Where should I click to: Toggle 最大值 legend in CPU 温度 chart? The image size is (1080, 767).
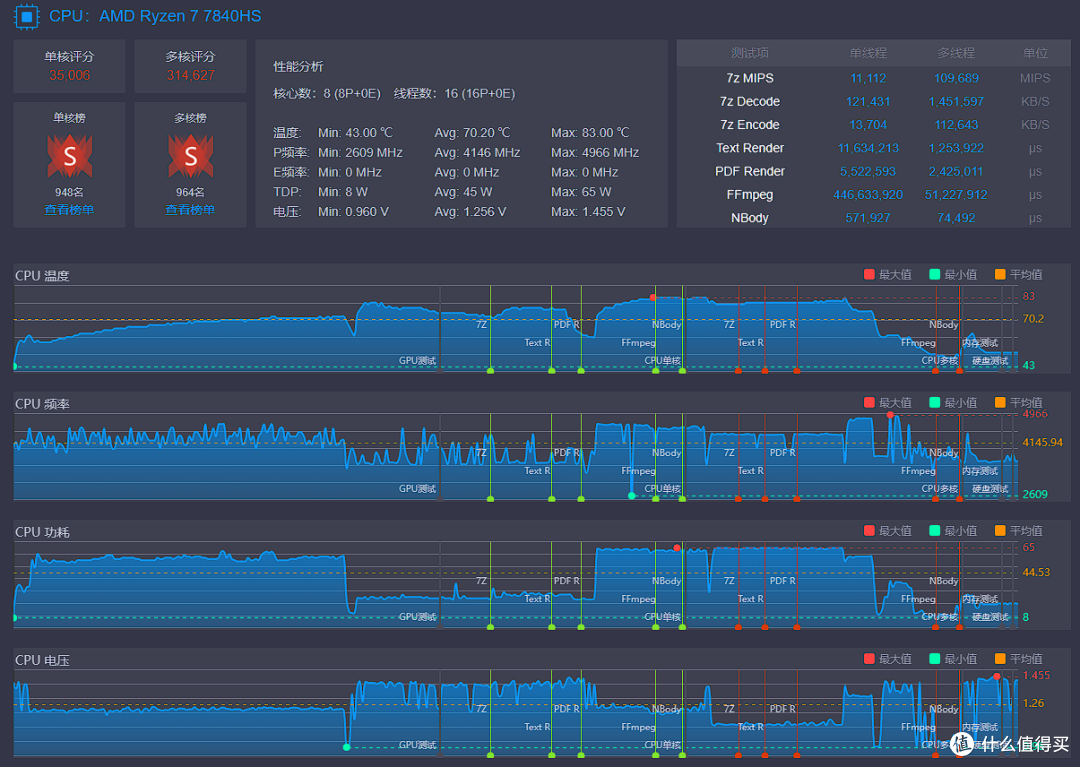[x=888, y=275]
